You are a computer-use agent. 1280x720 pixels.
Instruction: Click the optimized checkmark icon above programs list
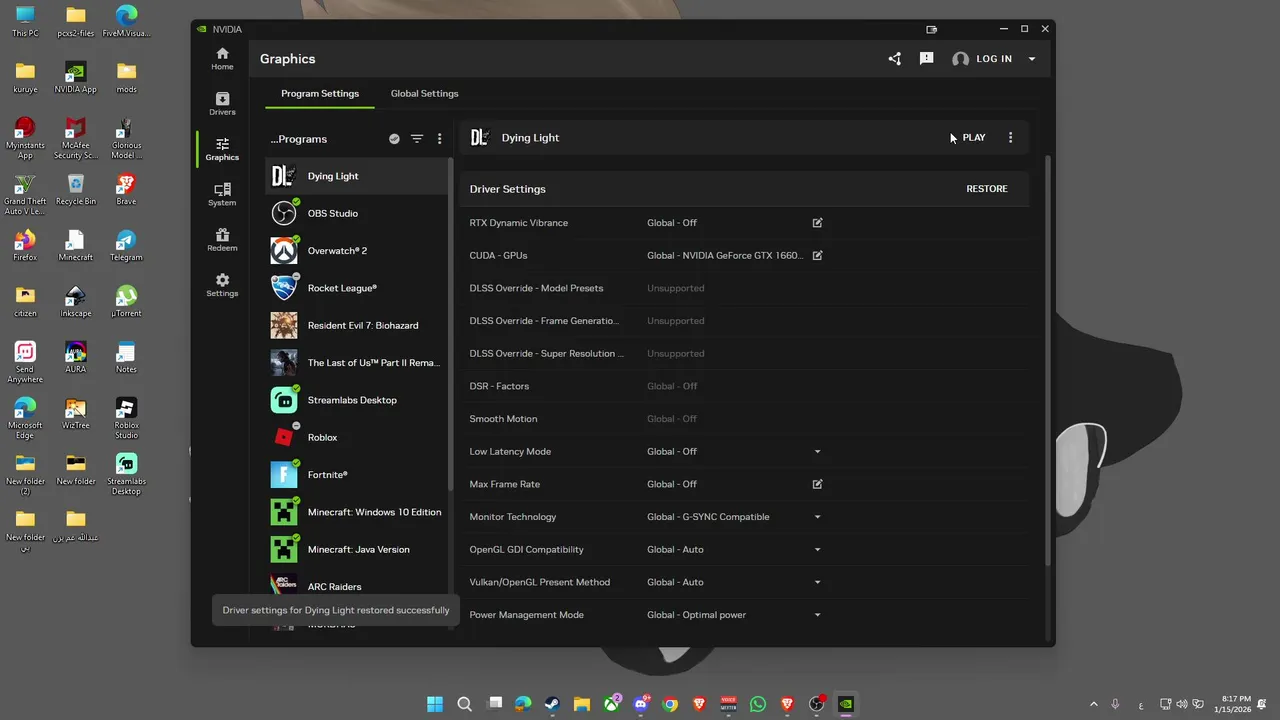coord(394,139)
